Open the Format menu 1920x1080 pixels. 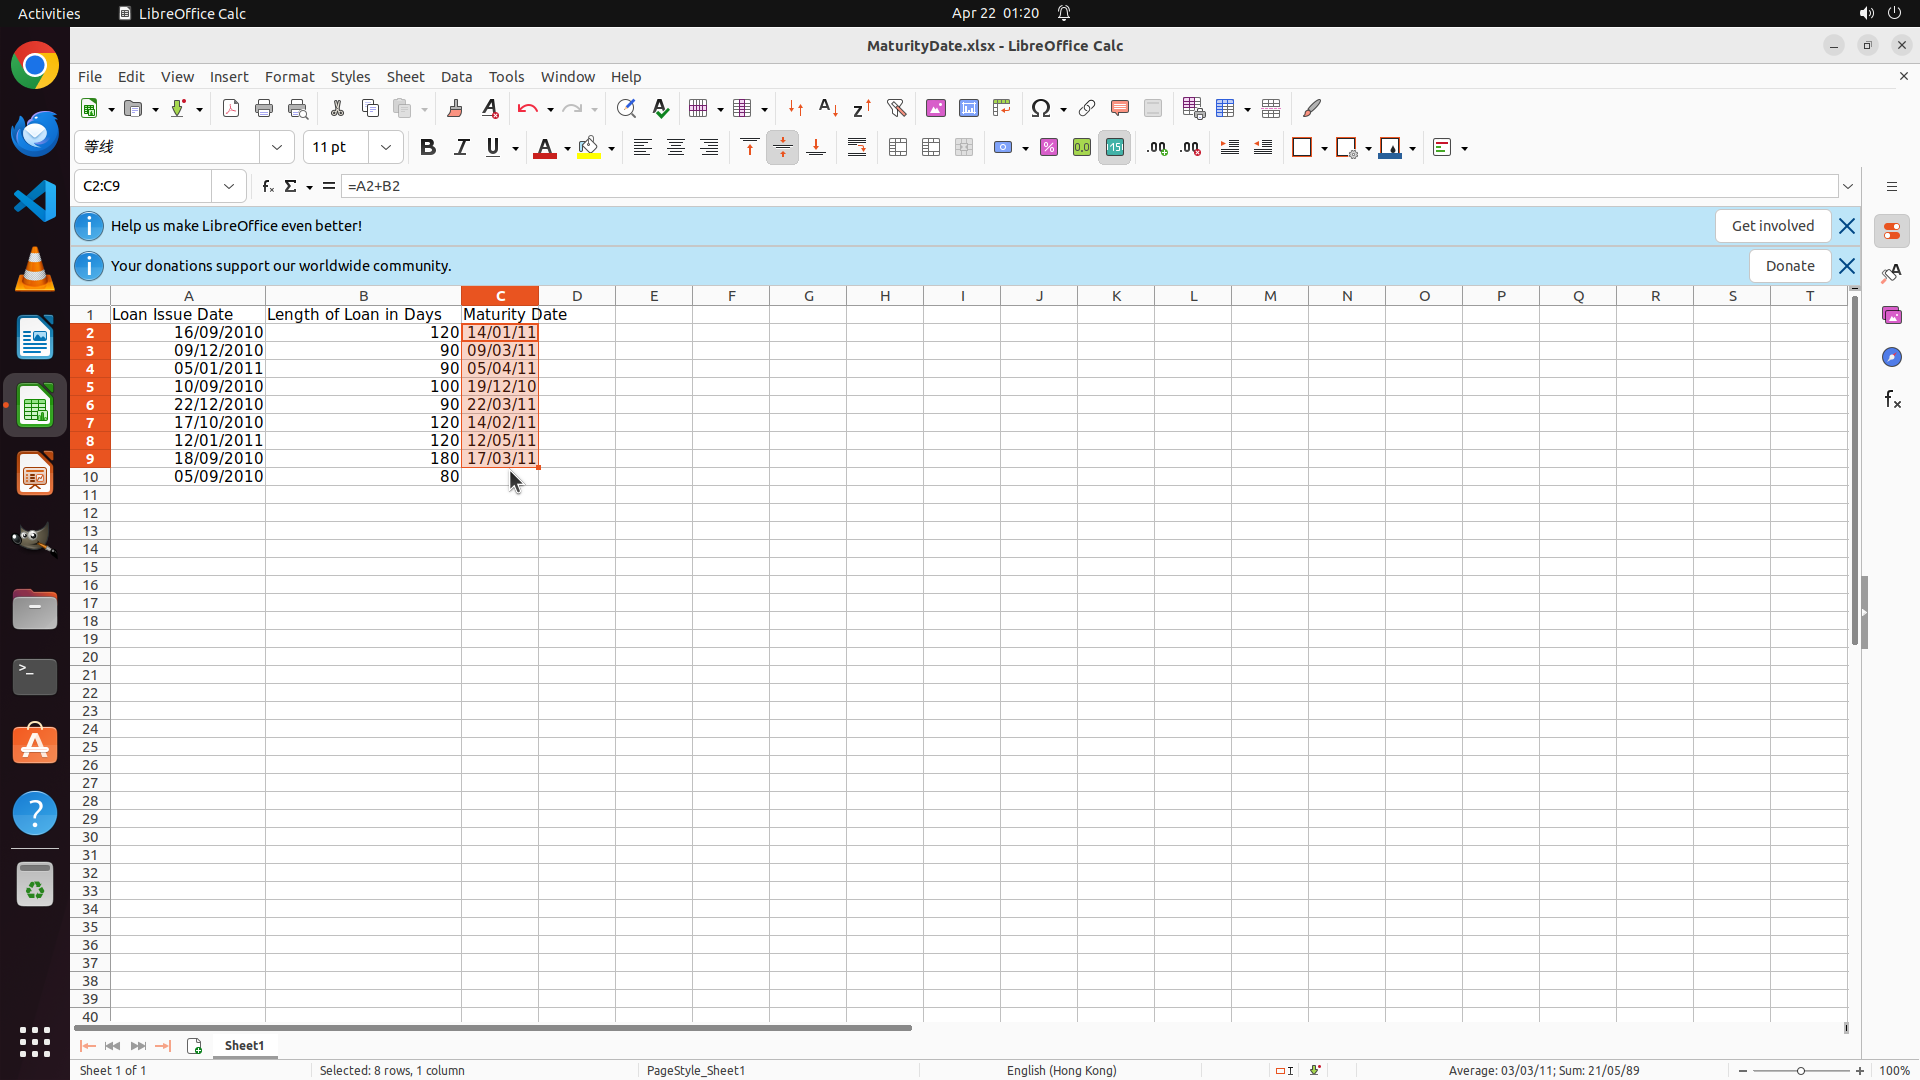click(x=289, y=77)
